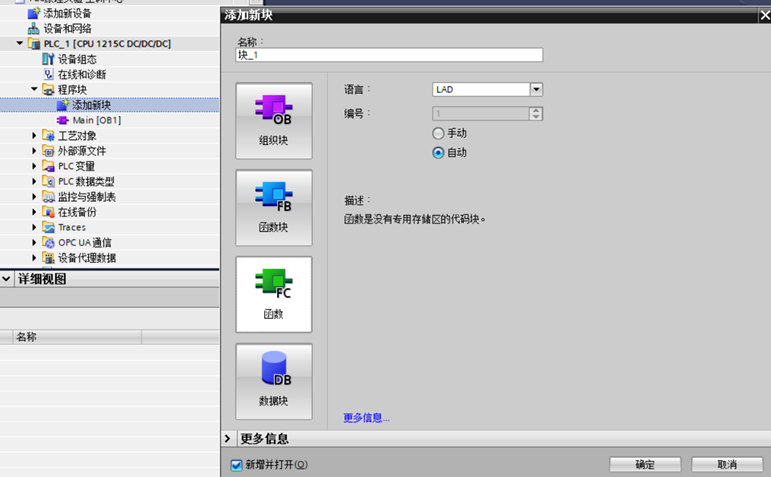Click the Main [OB1] block icon
Viewport: 771px width, 477px height.
click(63, 120)
